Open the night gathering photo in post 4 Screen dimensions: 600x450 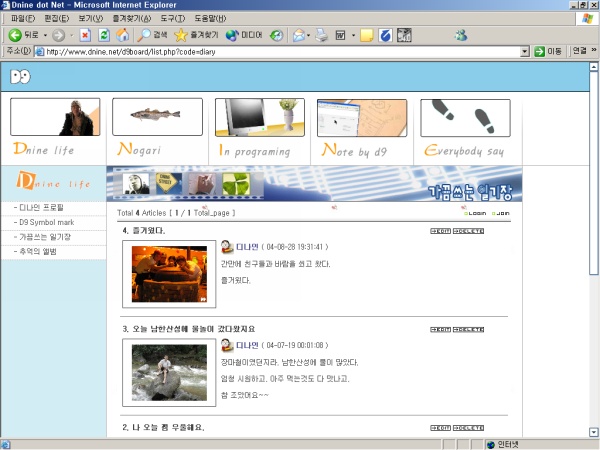coord(169,274)
